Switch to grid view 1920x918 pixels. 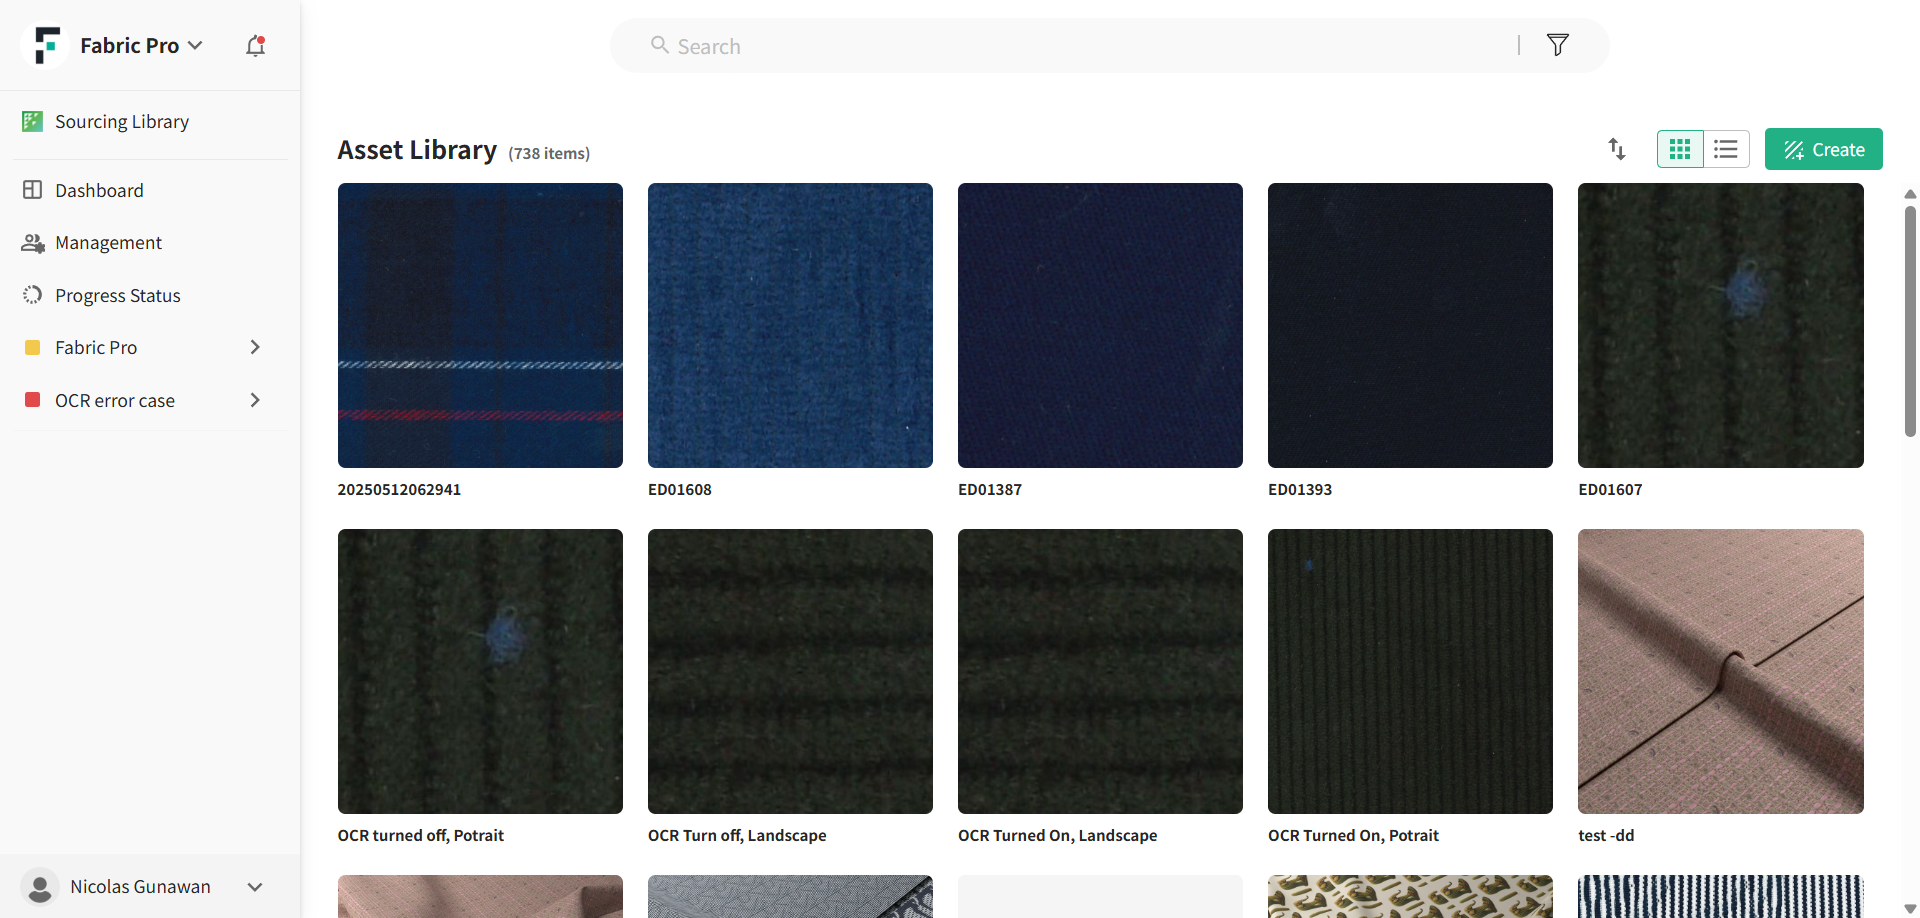point(1680,149)
